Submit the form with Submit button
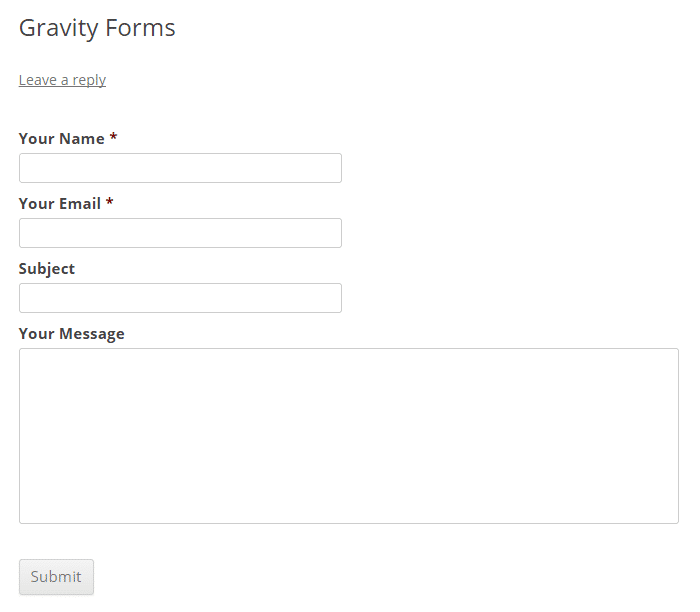Viewport: 700px width, 612px height. [56, 577]
